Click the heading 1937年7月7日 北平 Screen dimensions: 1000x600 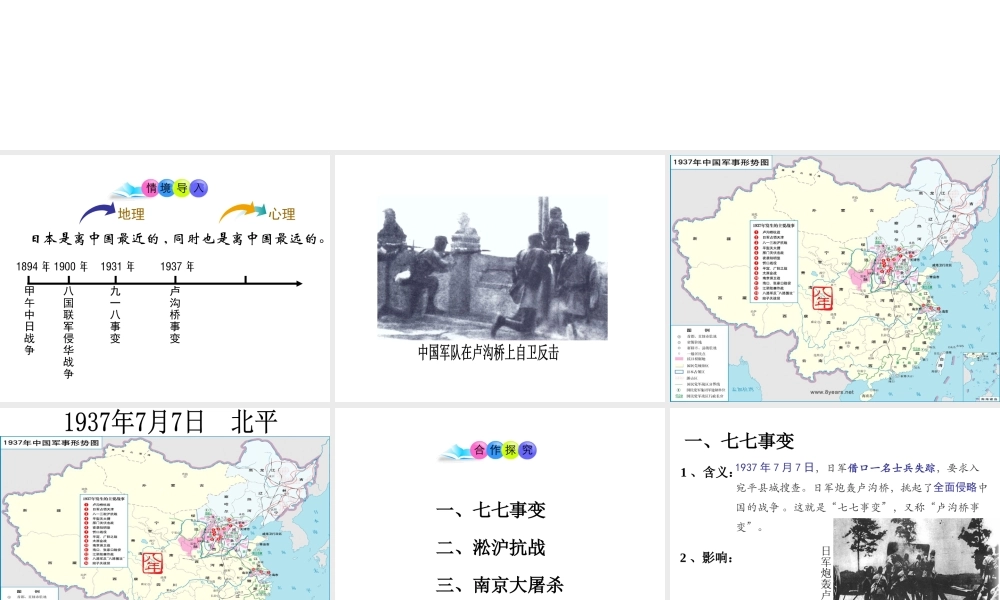coord(171,422)
